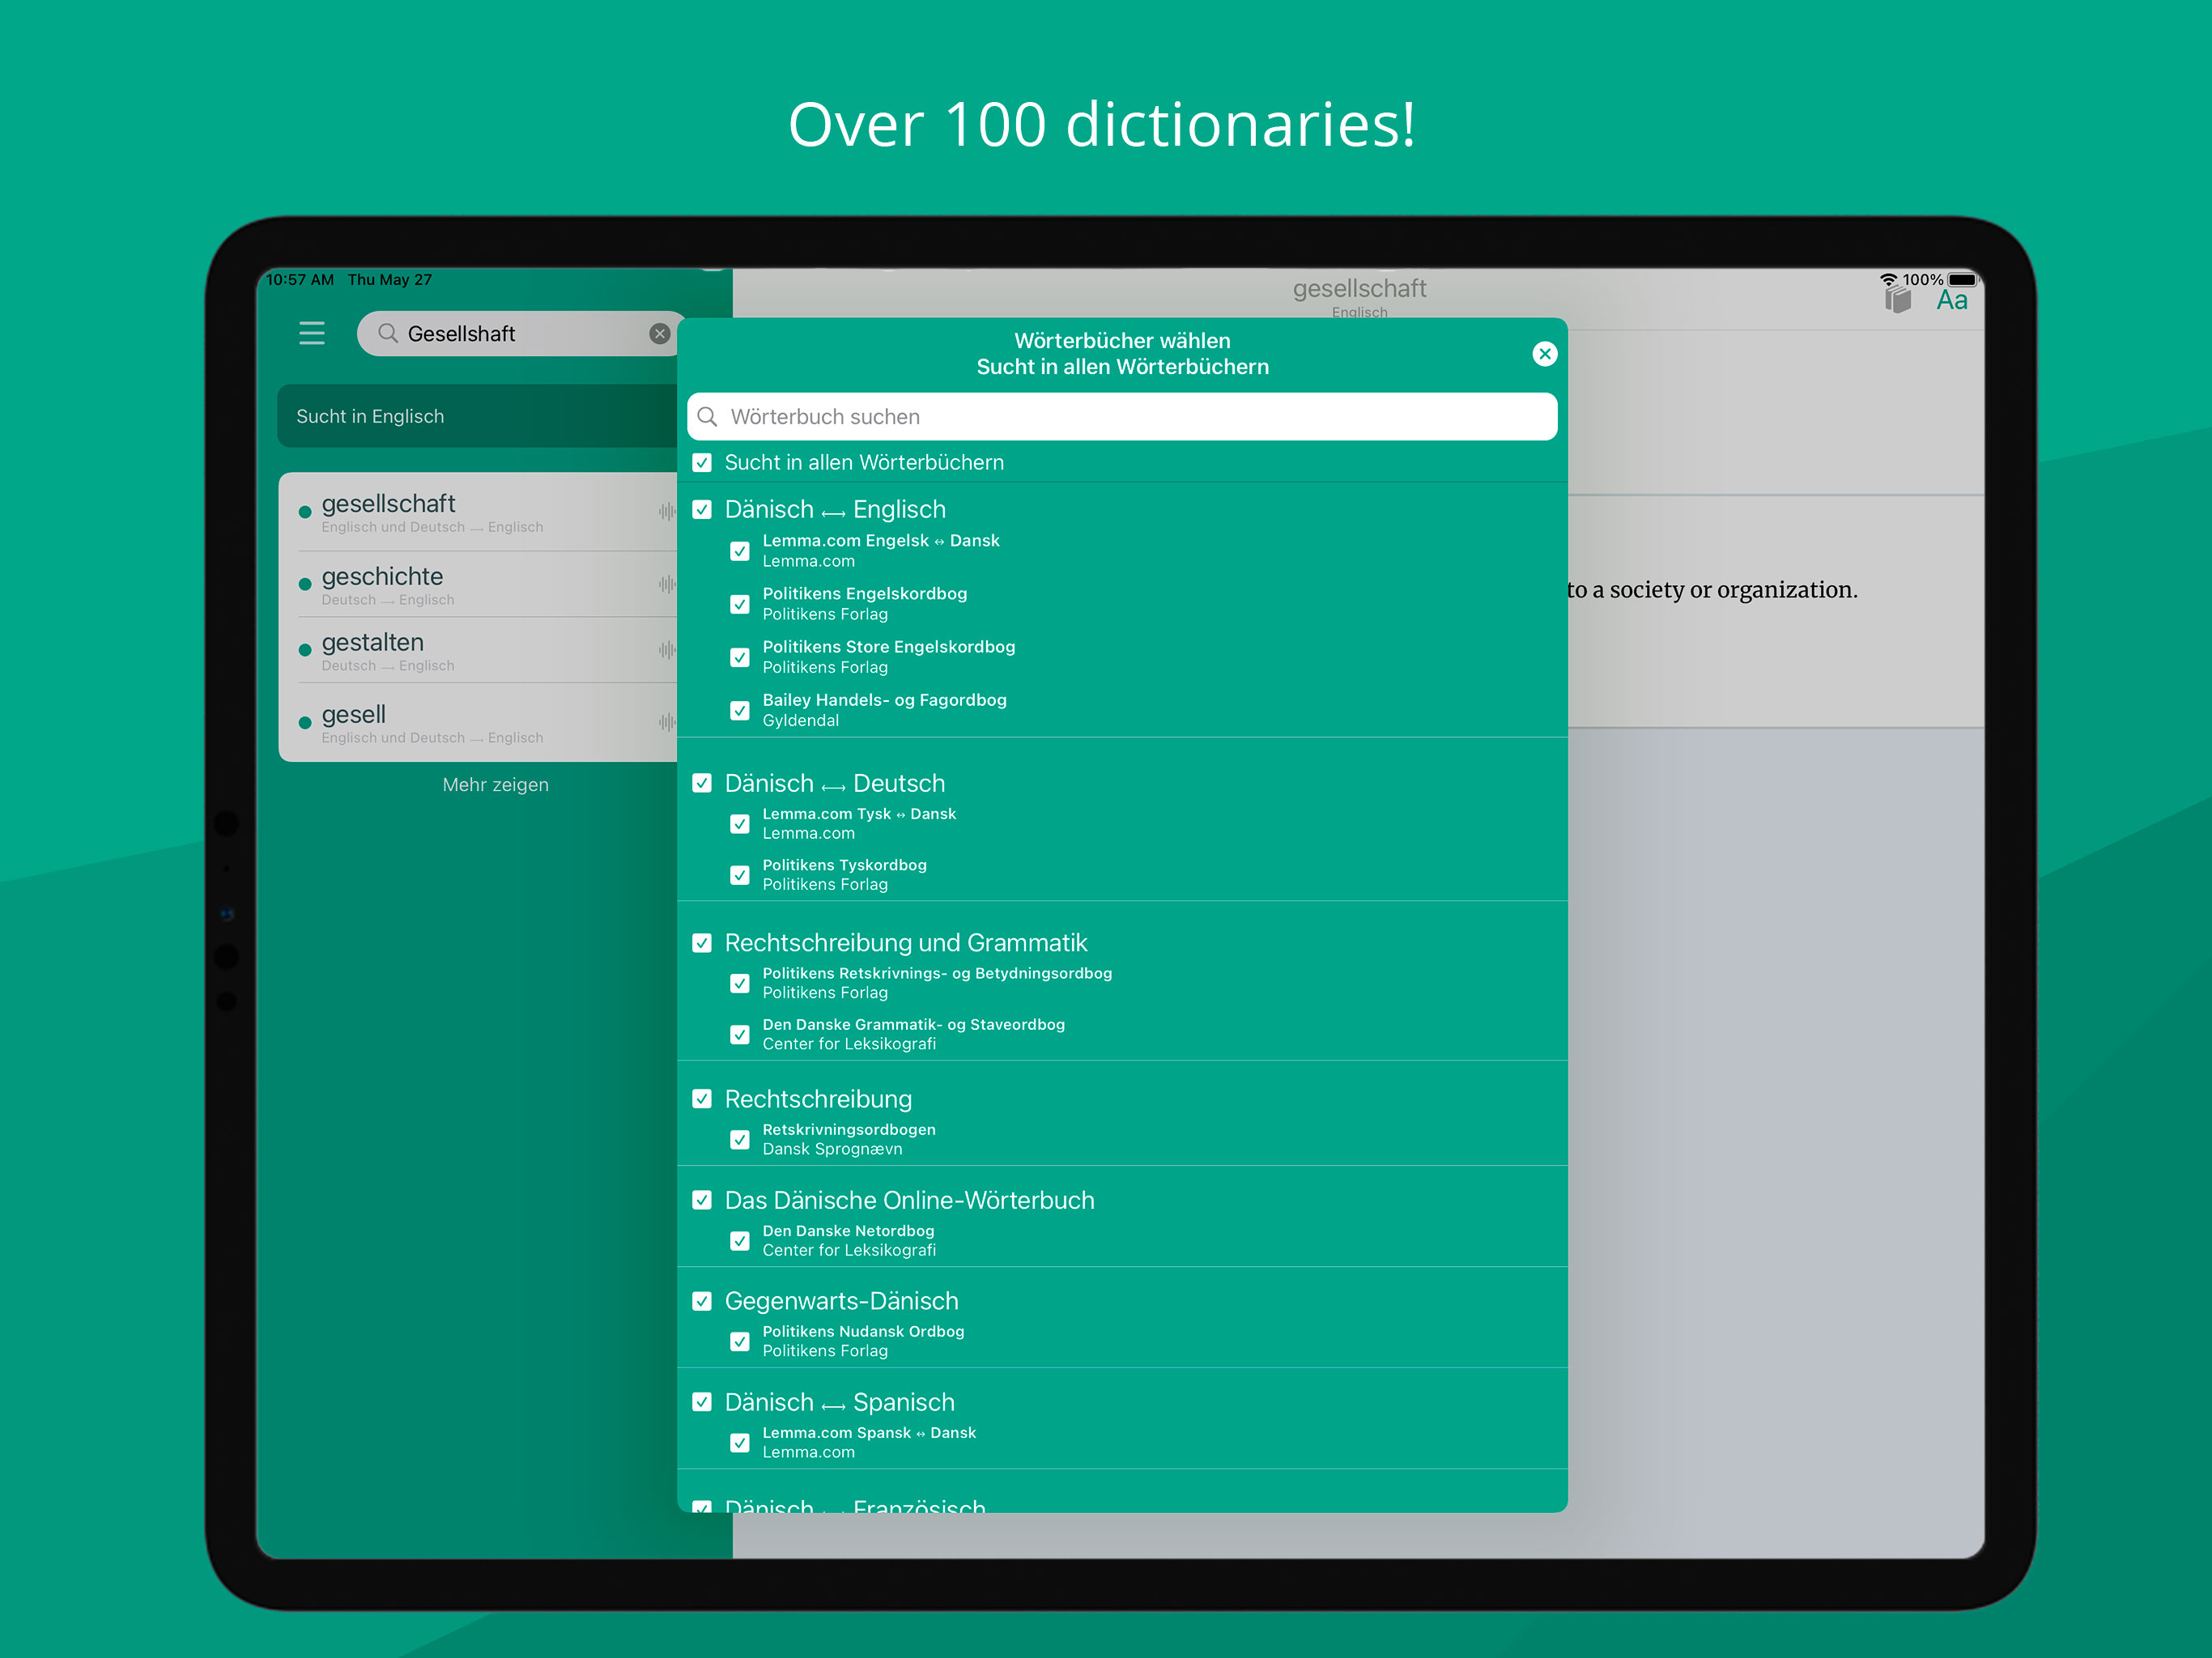Screen dimensions: 2212x1658
Task: Click the Wörterbücher wählen dialog title
Action: click(x=1122, y=340)
